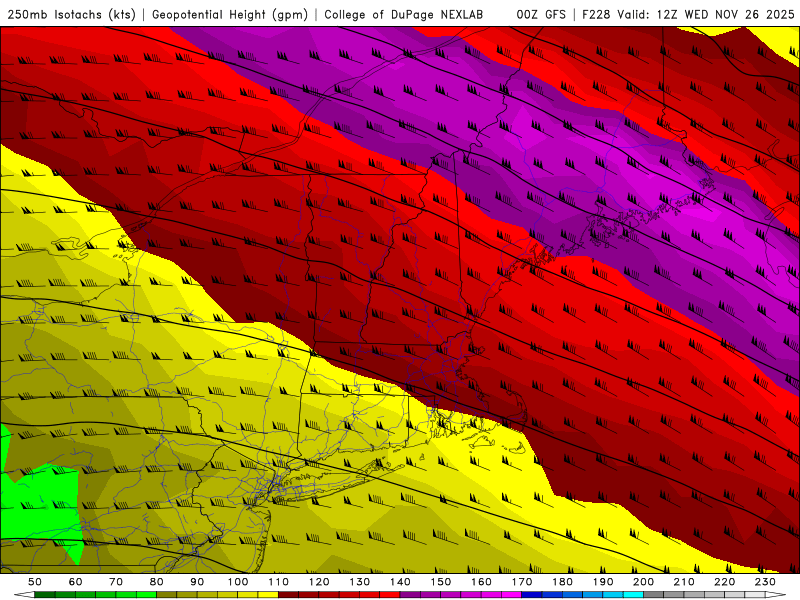Select the bright yellow swatch ending at 110
800x600 pixels.
point(268,595)
